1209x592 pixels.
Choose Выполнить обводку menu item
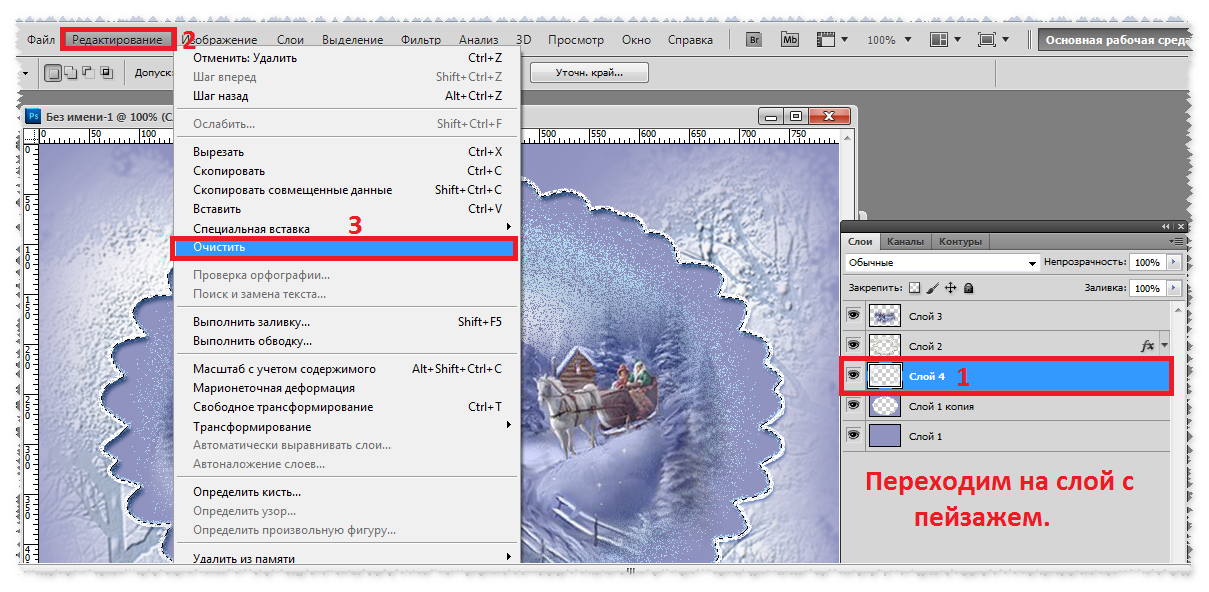coord(347,341)
